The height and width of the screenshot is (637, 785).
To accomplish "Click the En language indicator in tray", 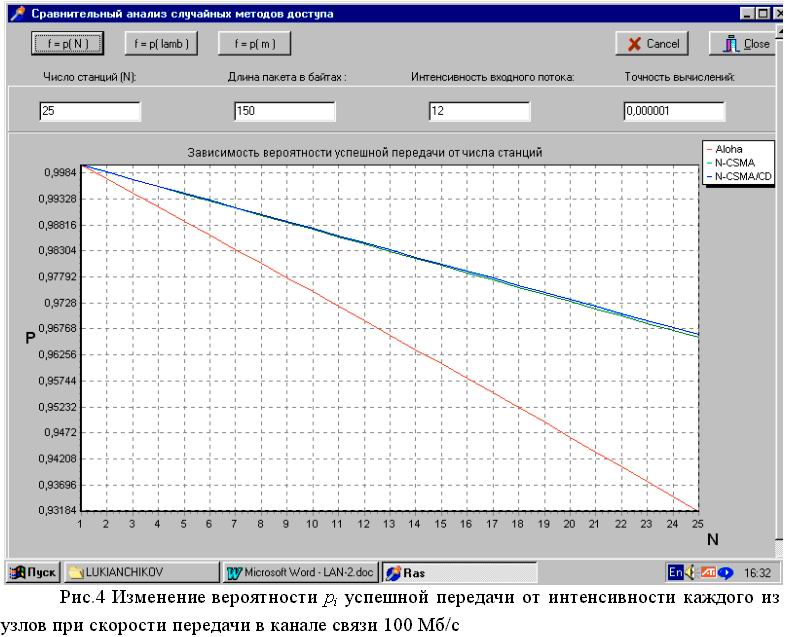I will tap(675, 572).
